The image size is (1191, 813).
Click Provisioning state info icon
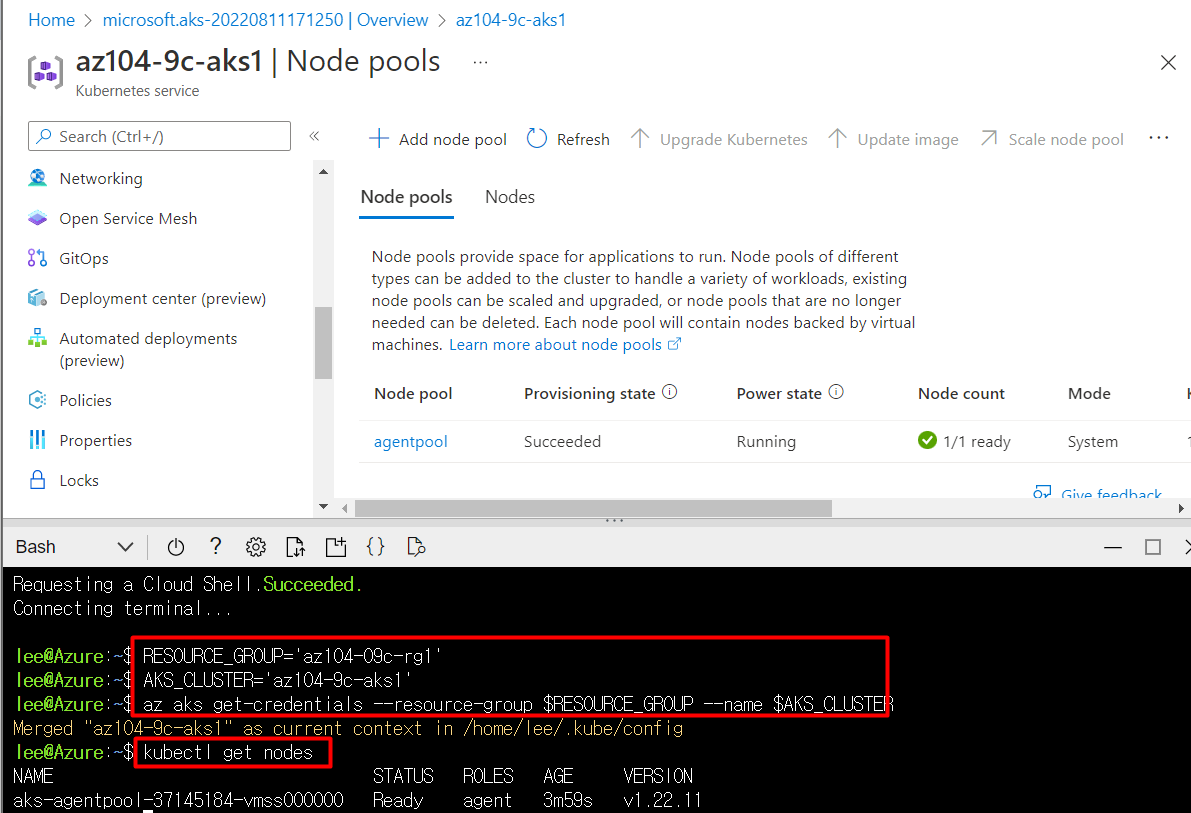point(669,392)
